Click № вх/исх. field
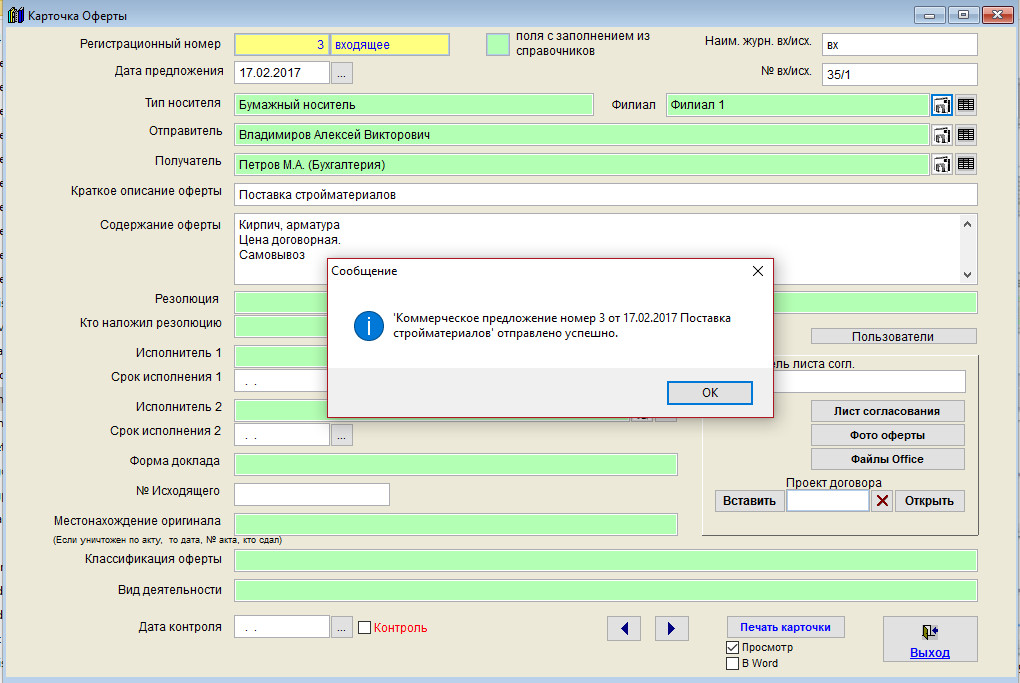 tap(900, 74)
